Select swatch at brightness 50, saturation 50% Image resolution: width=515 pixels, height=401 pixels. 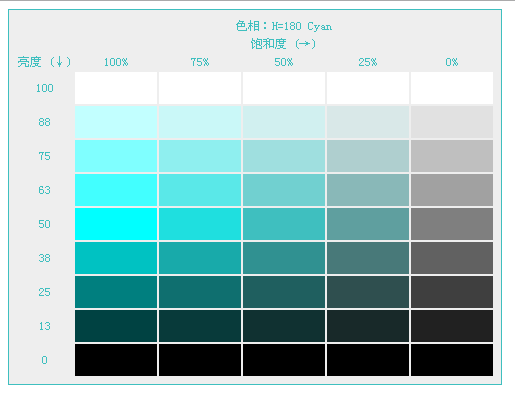point(284,224)
